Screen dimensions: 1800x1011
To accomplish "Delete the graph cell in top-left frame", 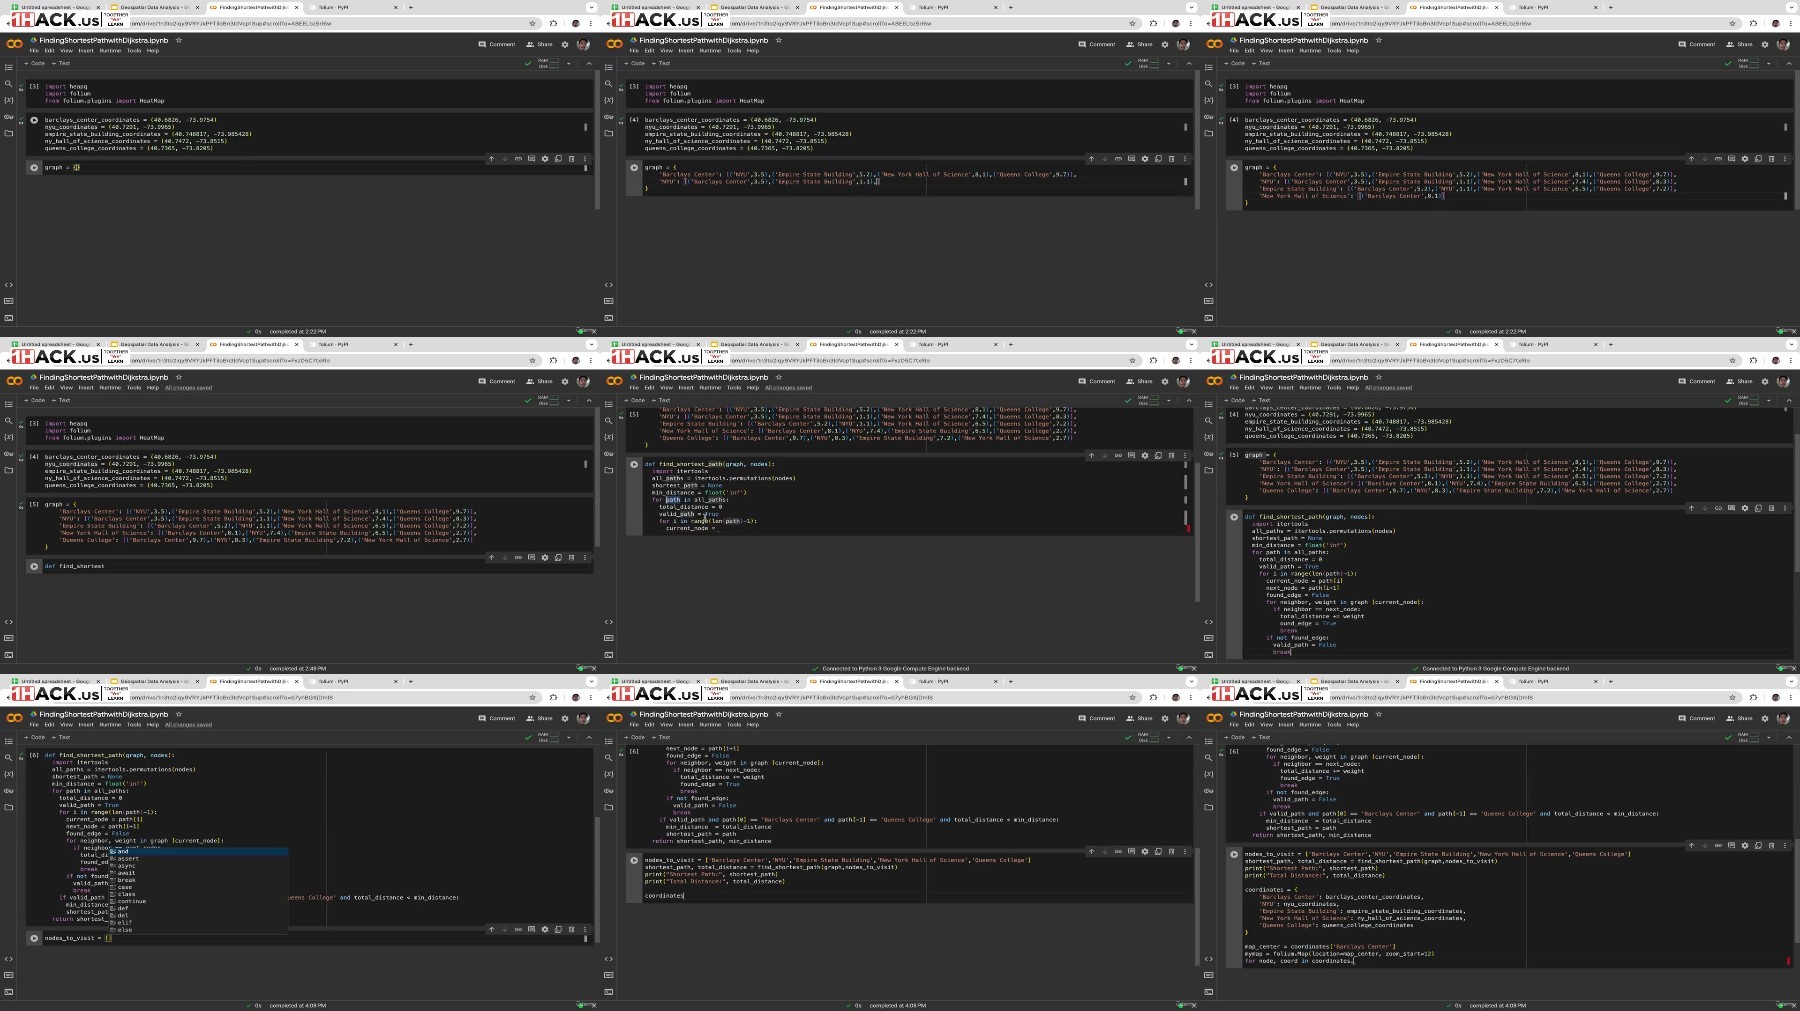I will (572, 158).
